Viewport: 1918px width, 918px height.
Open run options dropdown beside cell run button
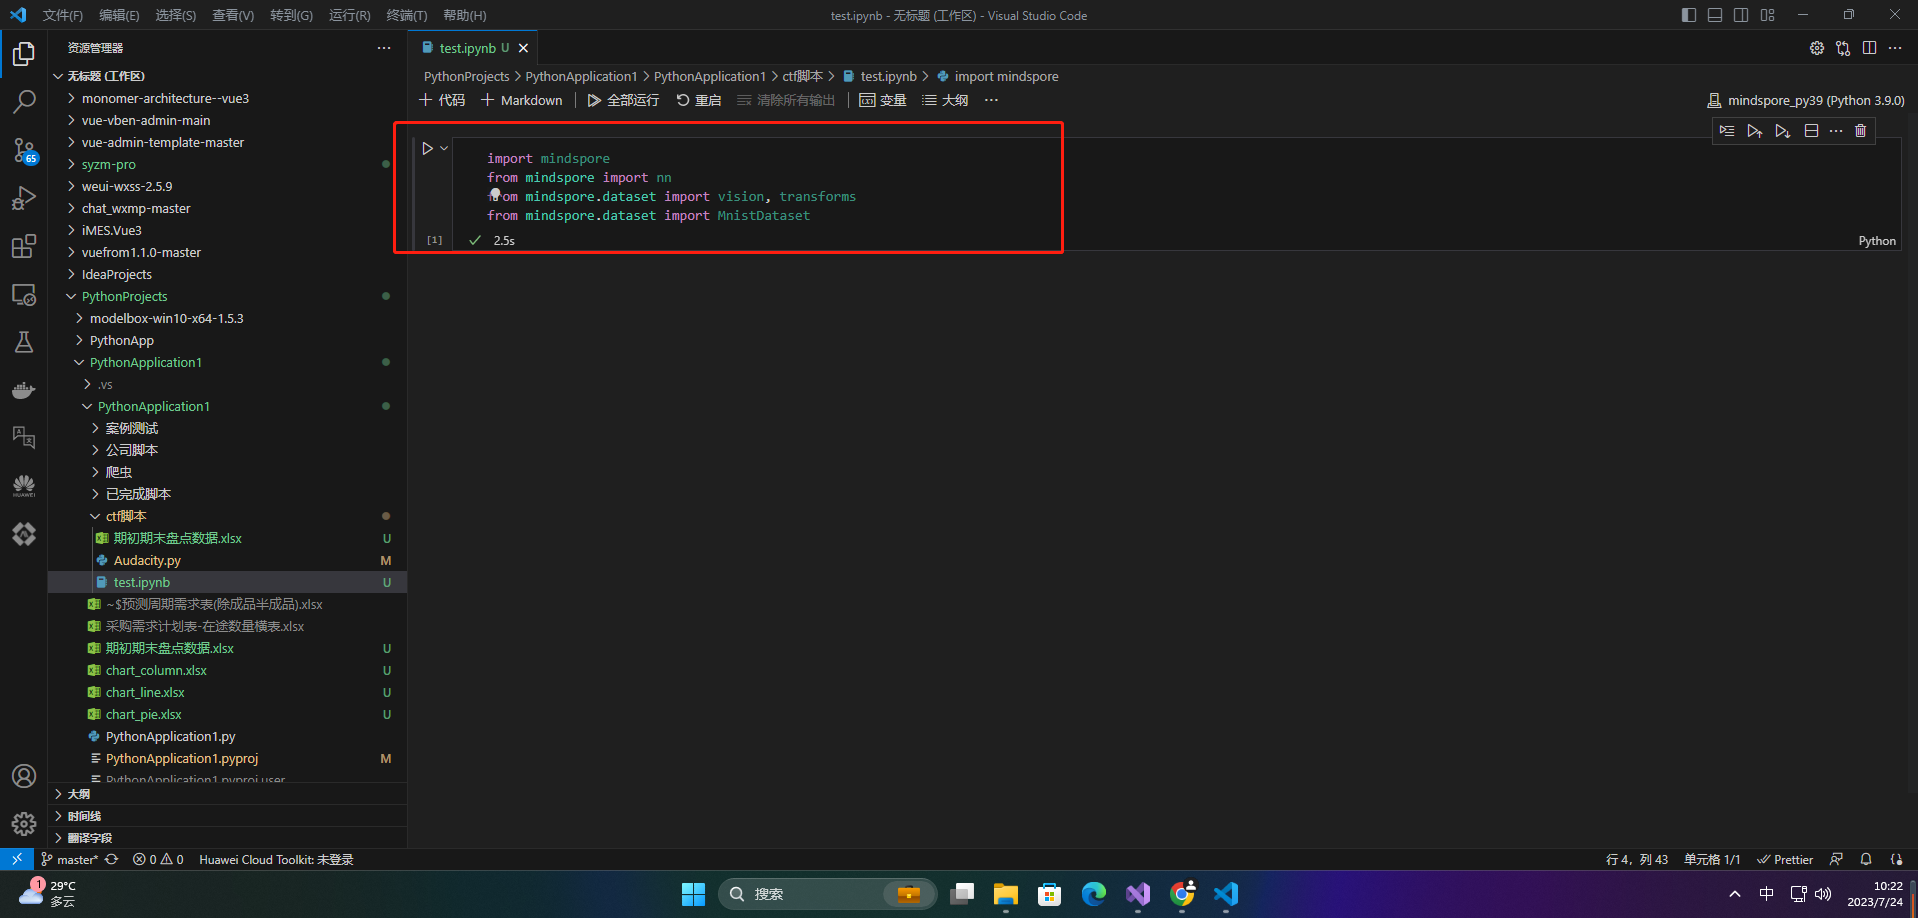point(444,148)
